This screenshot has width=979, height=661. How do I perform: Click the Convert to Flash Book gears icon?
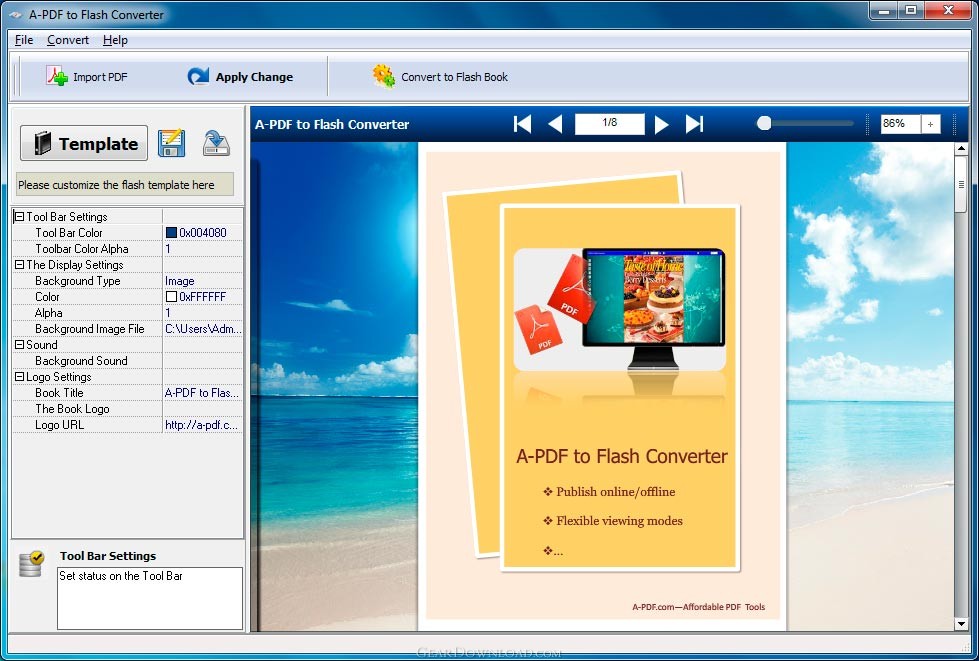point(384,76)
